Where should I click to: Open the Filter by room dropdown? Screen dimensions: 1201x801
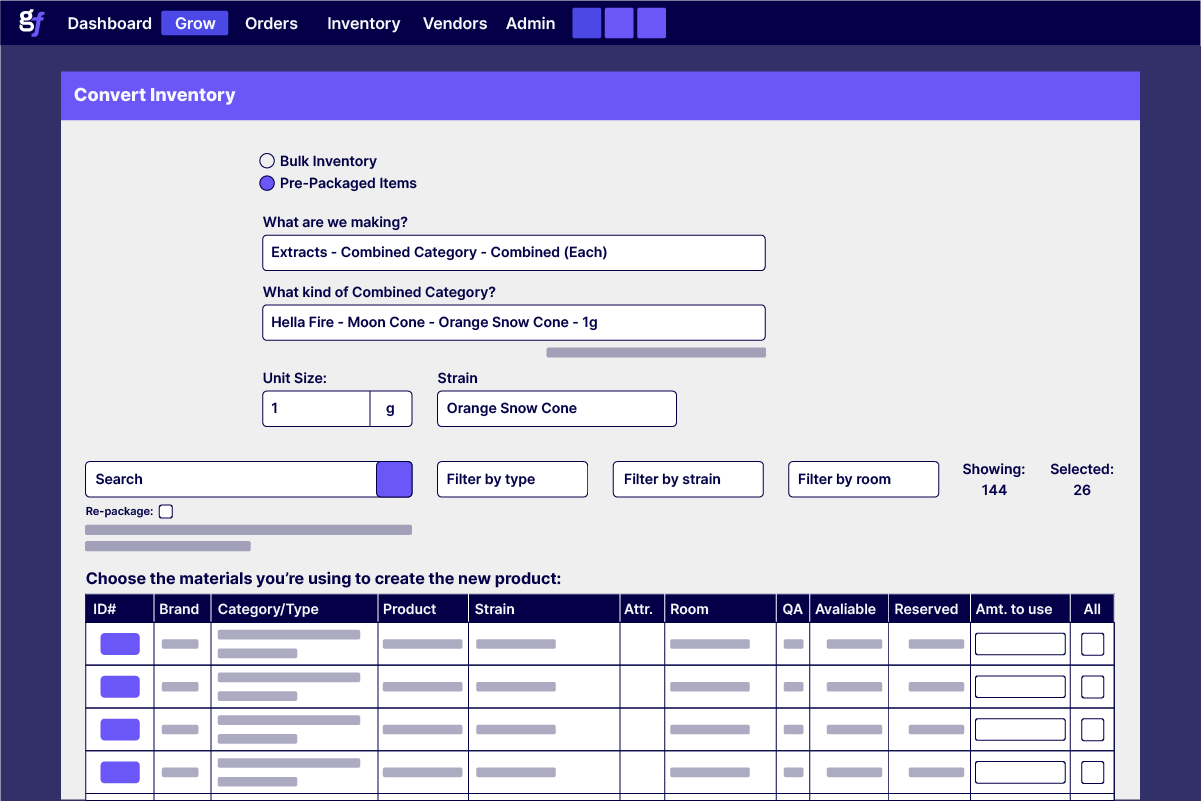point(863,479)
